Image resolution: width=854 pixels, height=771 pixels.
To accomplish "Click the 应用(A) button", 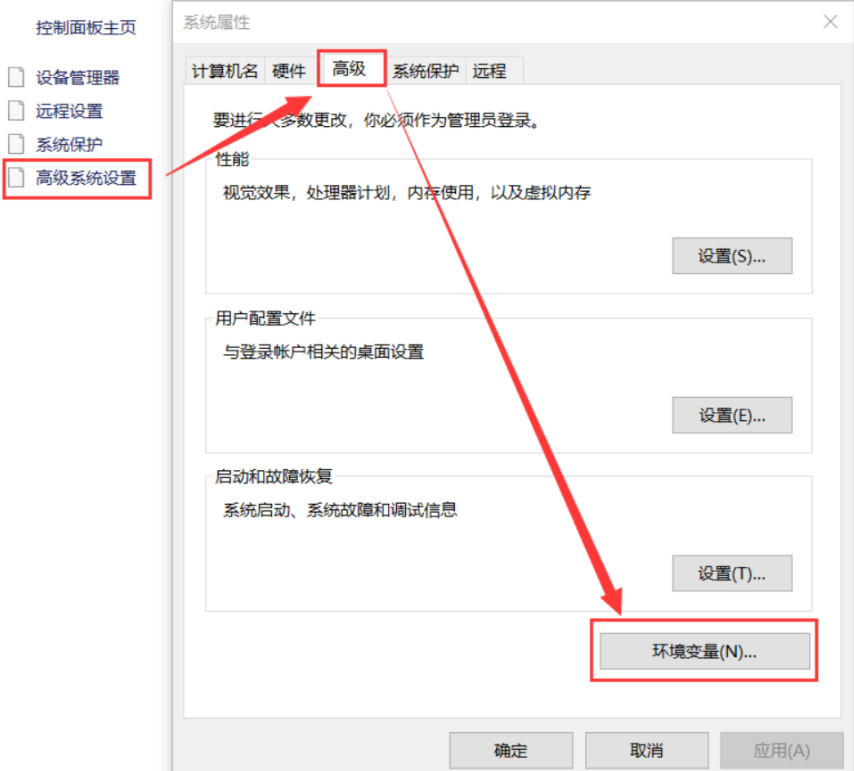I will tap(782, 750).
